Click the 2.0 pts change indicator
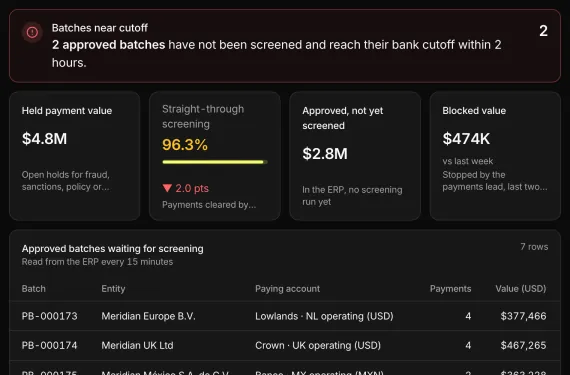Image resolution: width=570 pixels, height=375 pixels. point(192,188)
